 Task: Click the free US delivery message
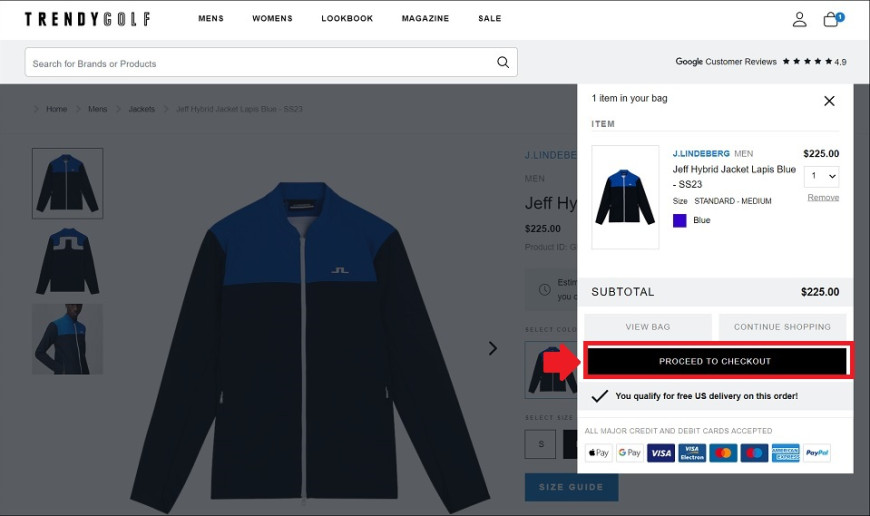[706, 396]
